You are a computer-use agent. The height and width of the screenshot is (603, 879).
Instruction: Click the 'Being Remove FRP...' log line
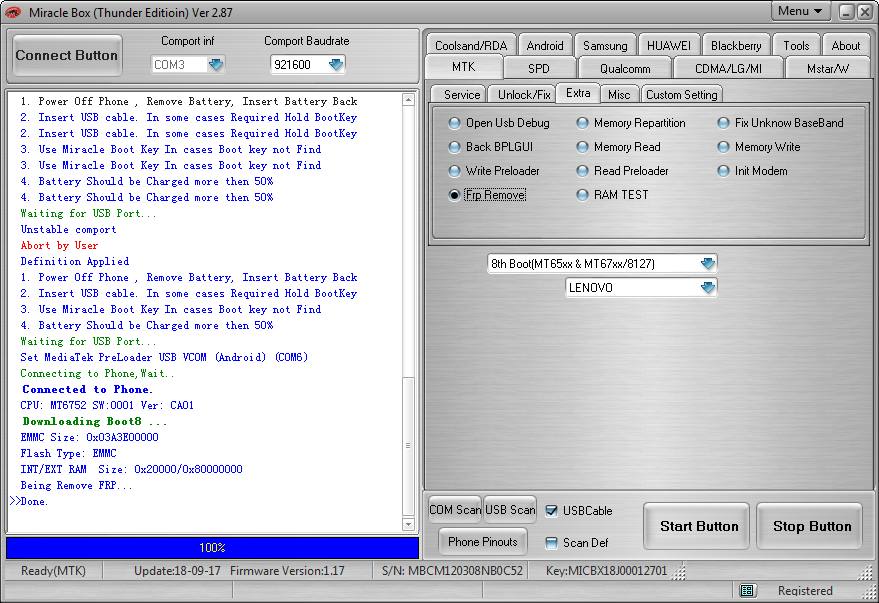77,485
